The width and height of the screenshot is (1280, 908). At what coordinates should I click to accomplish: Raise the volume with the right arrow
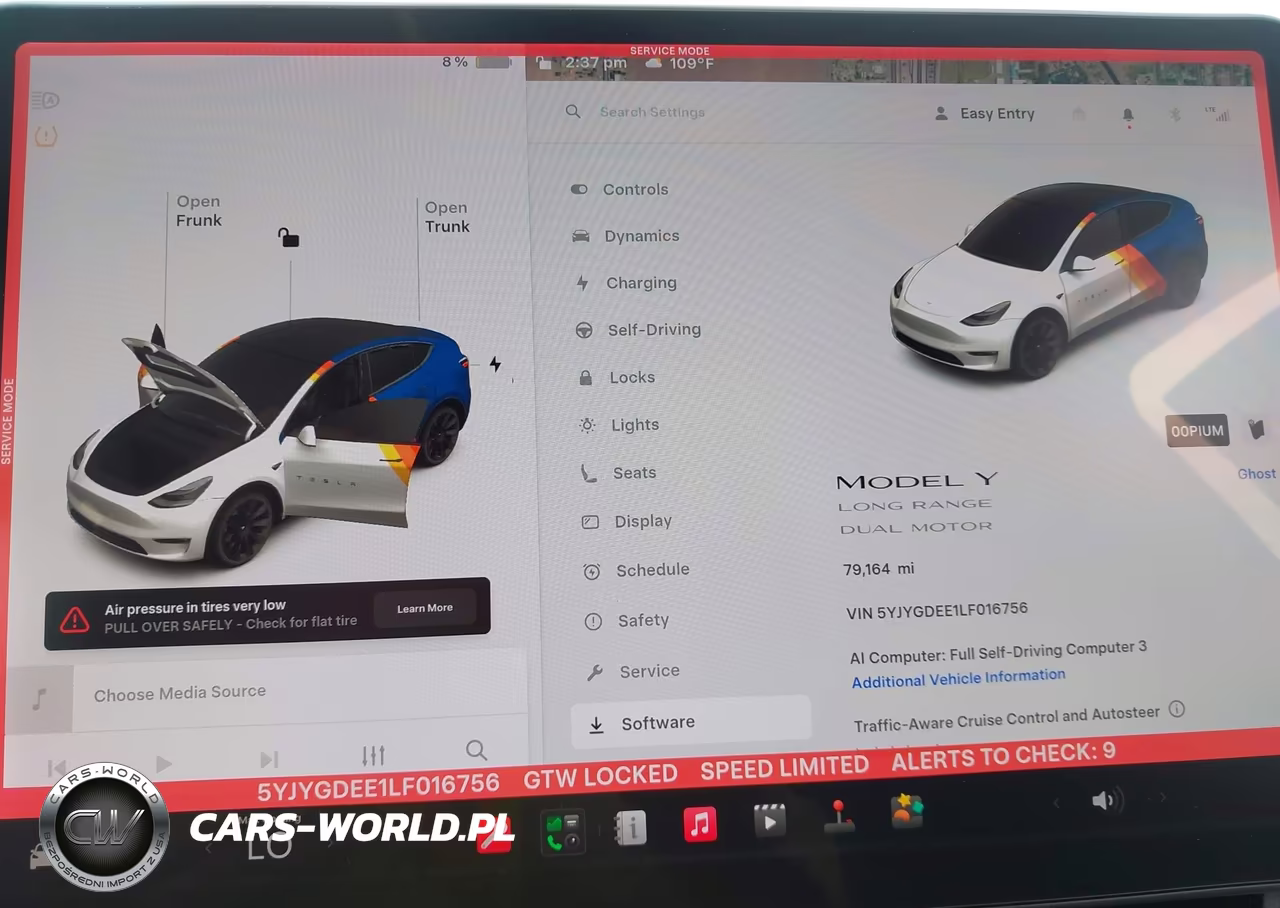[x=1162, y=798]
